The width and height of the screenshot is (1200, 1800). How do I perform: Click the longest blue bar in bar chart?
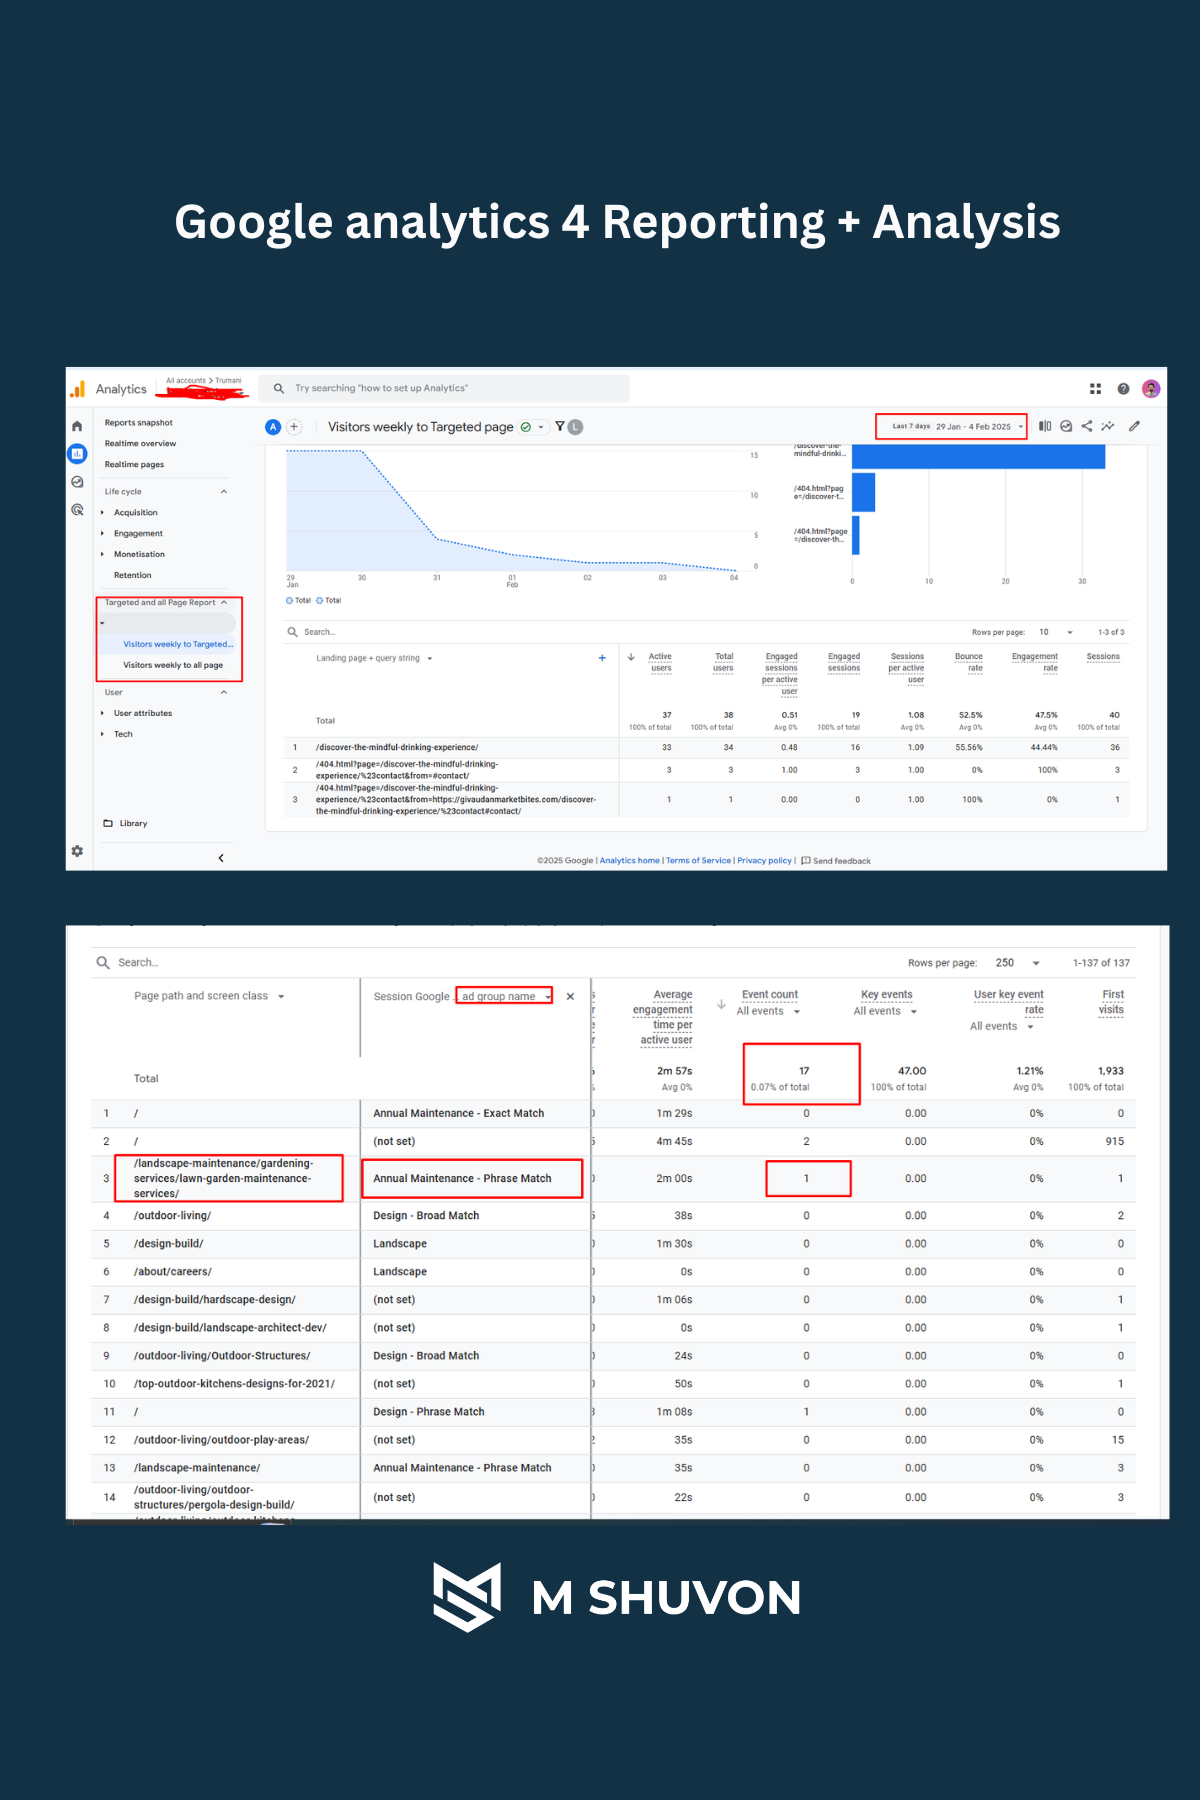978,456
